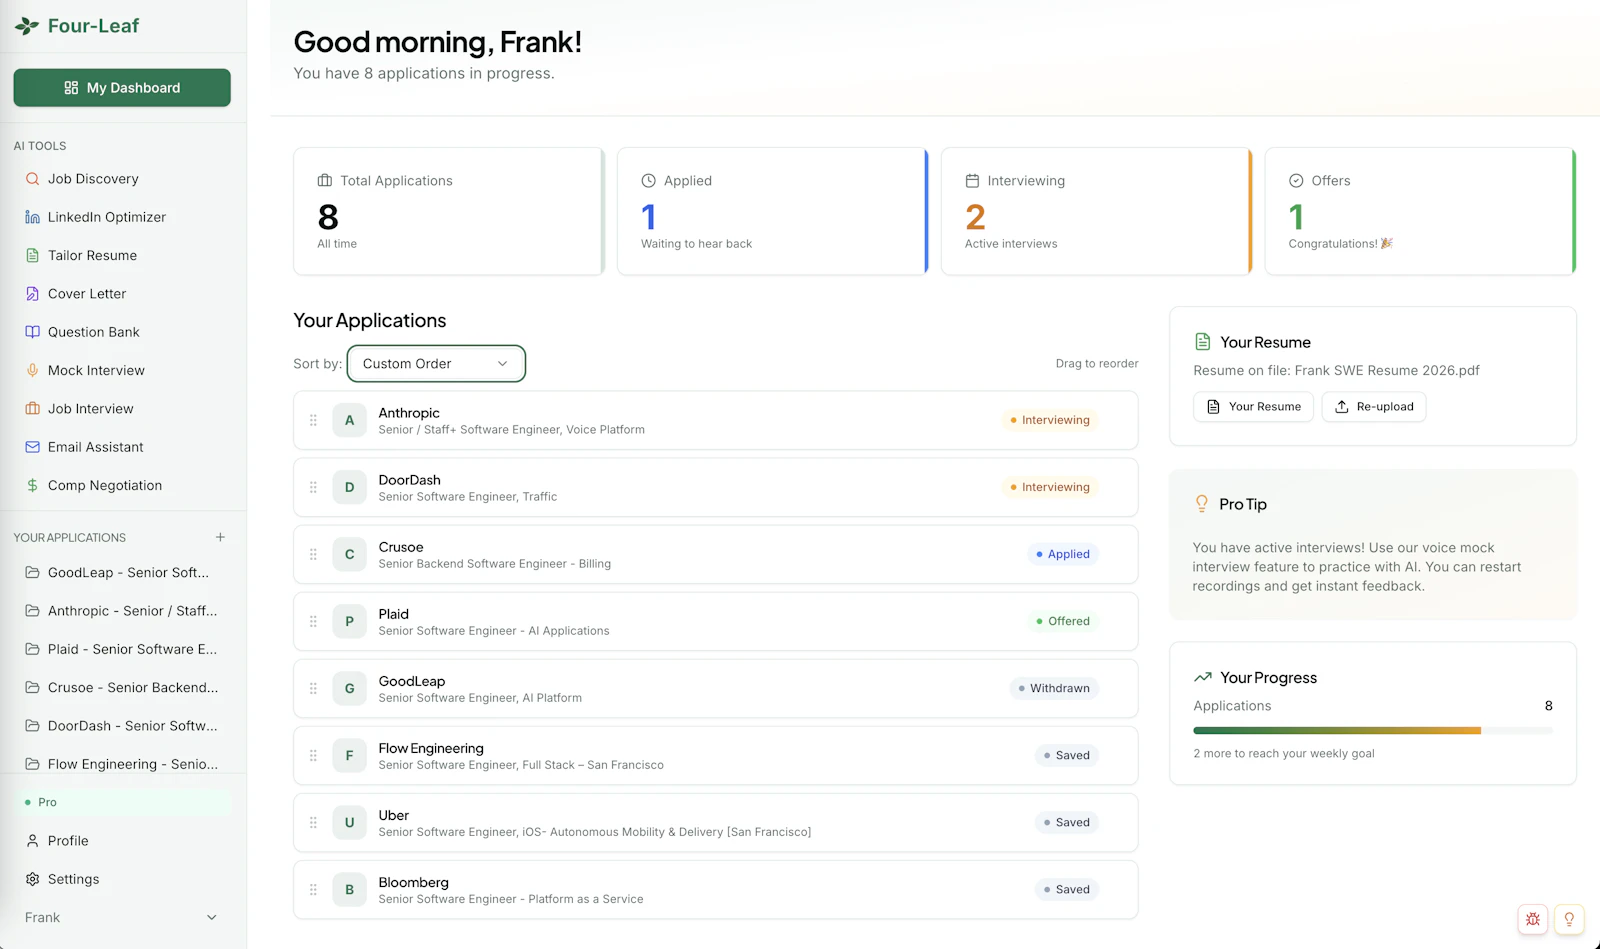Open Mock Interview tool
Image resolution: width=1600 pixels, height=949 pixels.
122,370
